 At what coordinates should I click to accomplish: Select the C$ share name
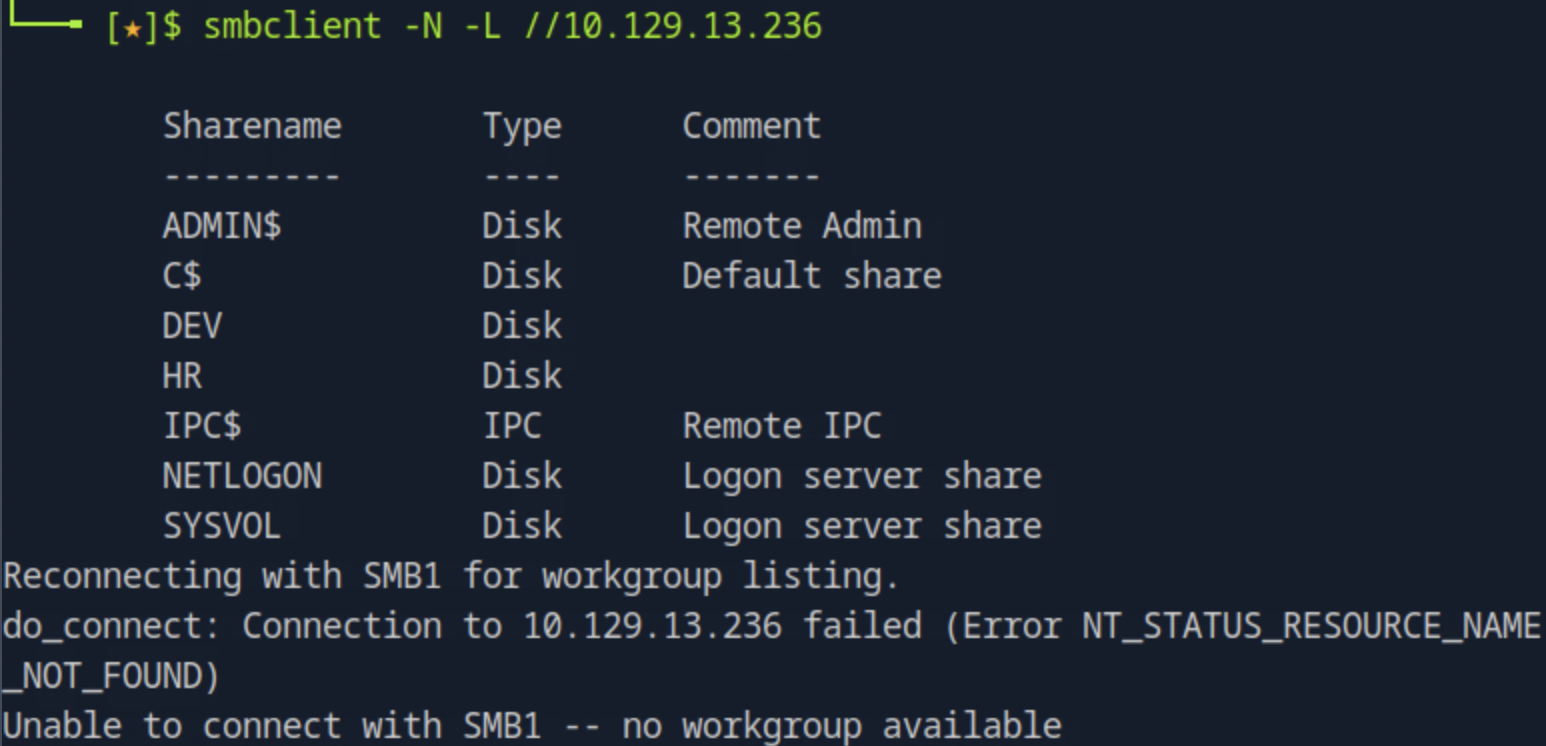pyautogui.click(x=182, y=276)
